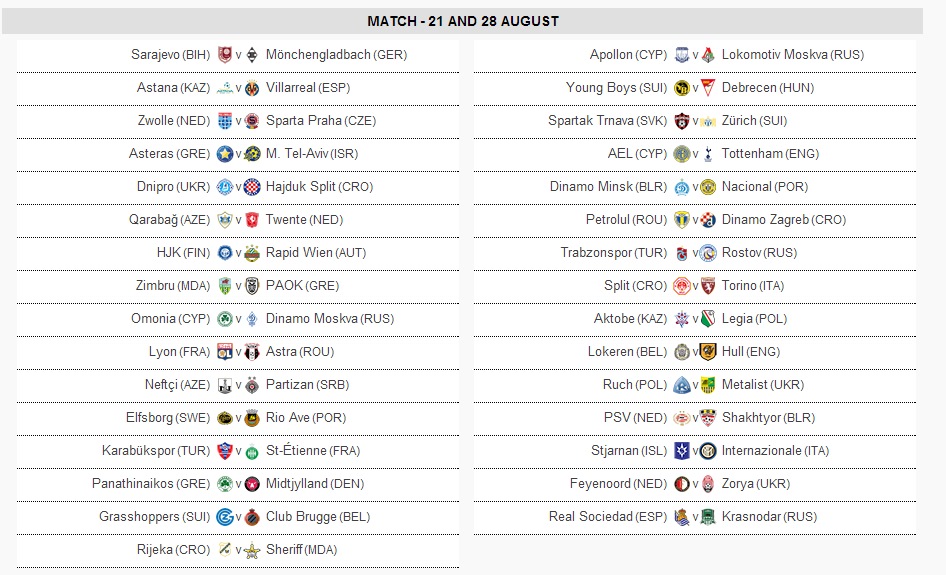The image size is (946, 575).
Task: Open the Karabükspor (TUR) team link
Action: [156, 451]
